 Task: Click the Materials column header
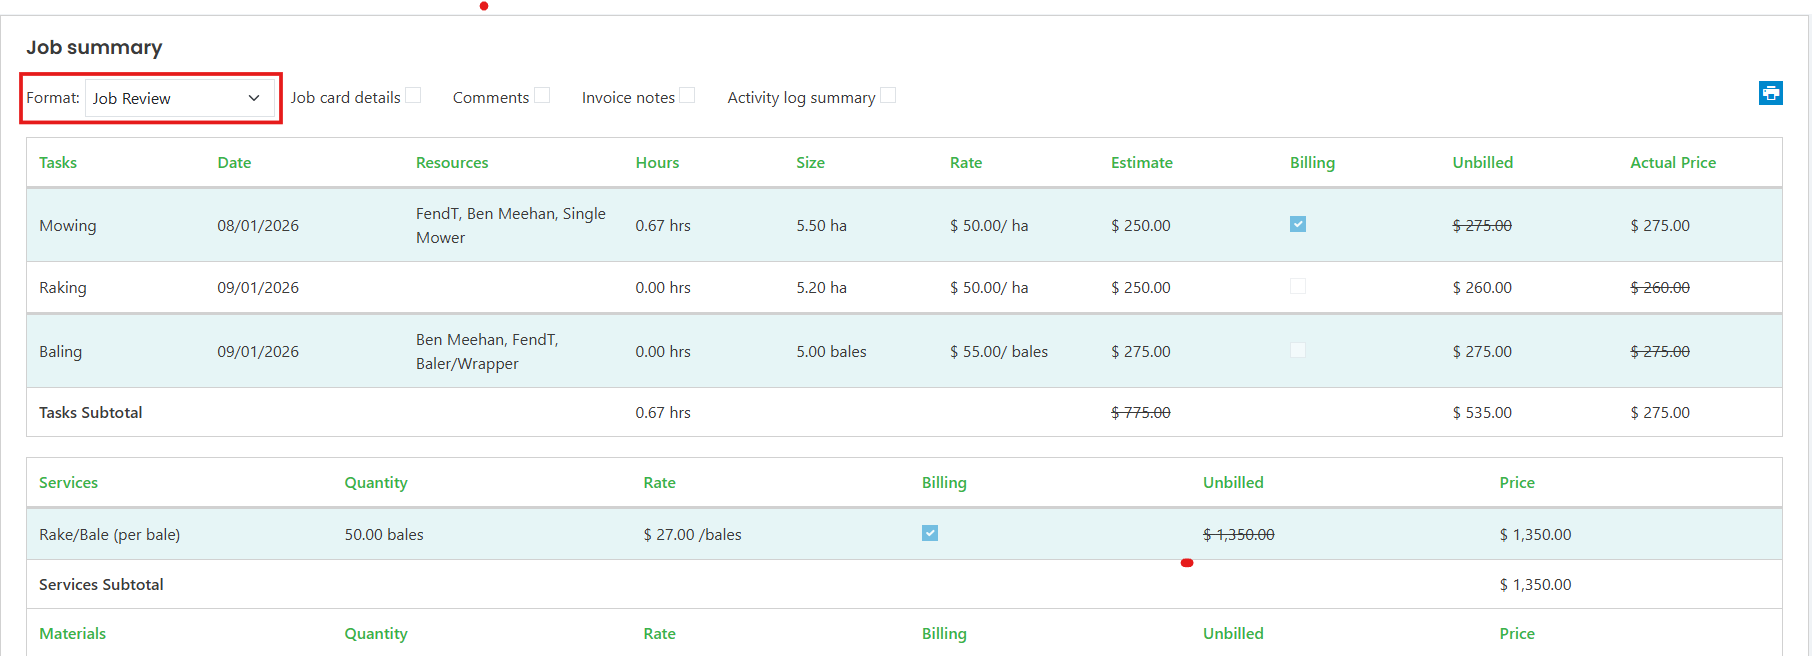click(72, 633)
